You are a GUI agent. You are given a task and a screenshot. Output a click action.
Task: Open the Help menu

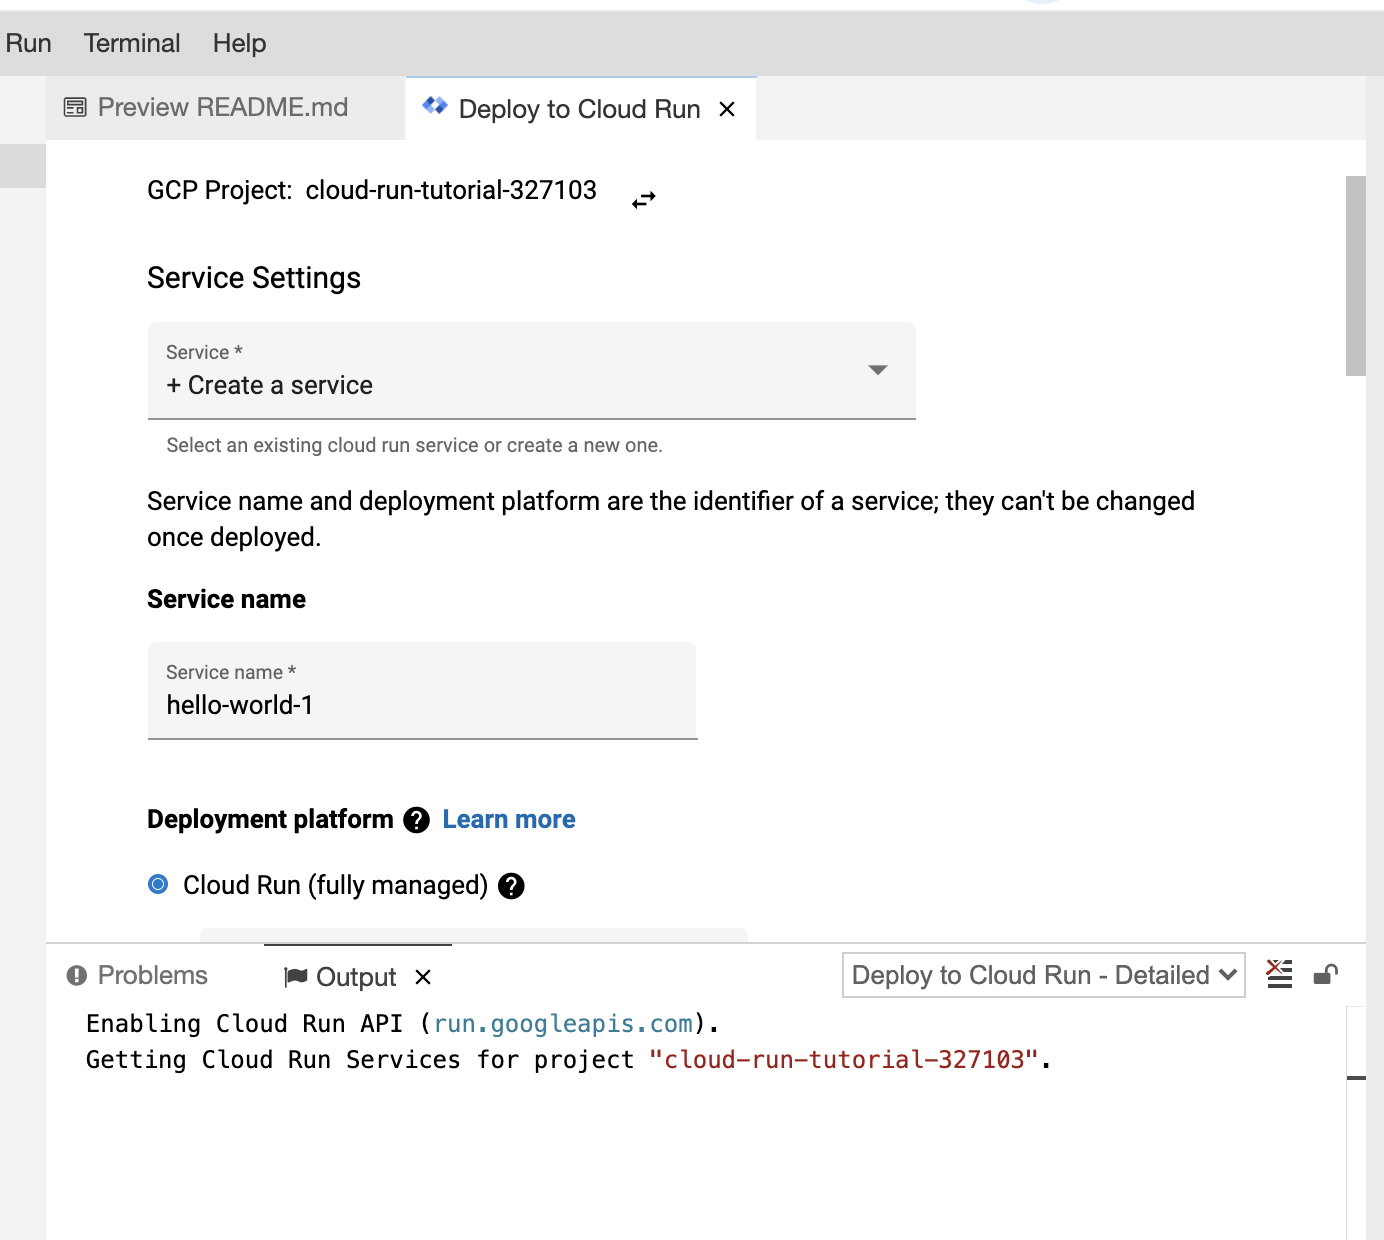click(240, 43)
